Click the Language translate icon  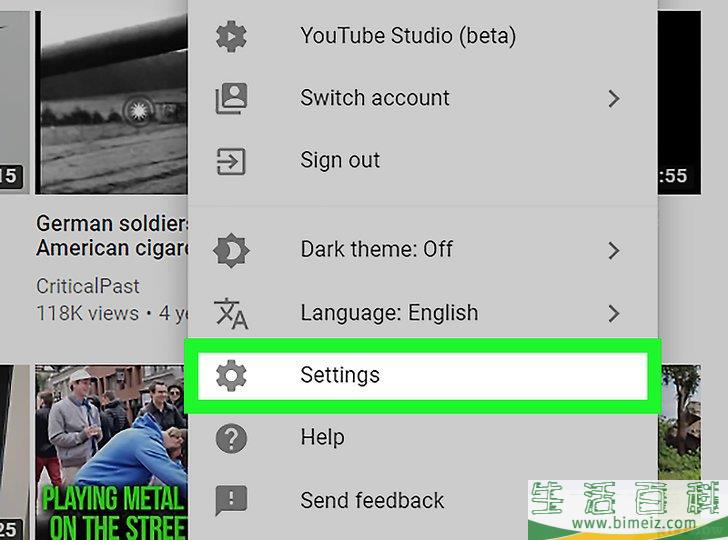(x=231, y=313)
